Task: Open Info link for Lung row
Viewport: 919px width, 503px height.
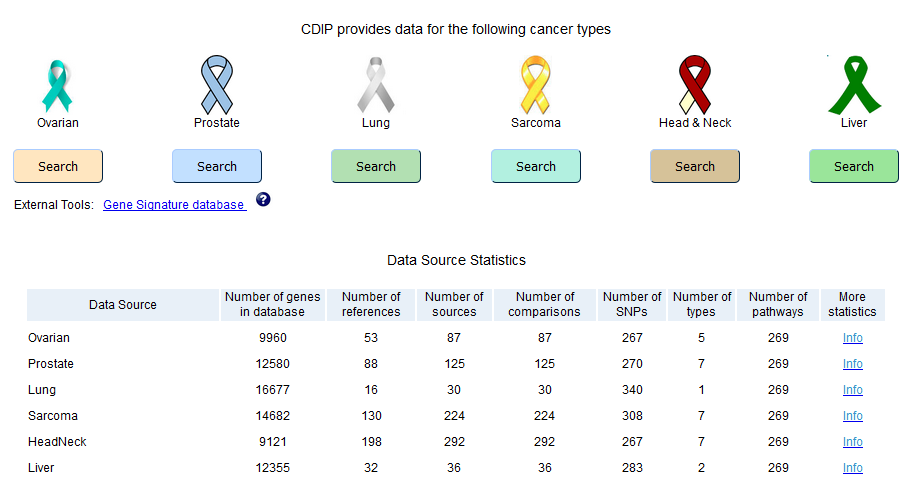Action: click(853, 390)
